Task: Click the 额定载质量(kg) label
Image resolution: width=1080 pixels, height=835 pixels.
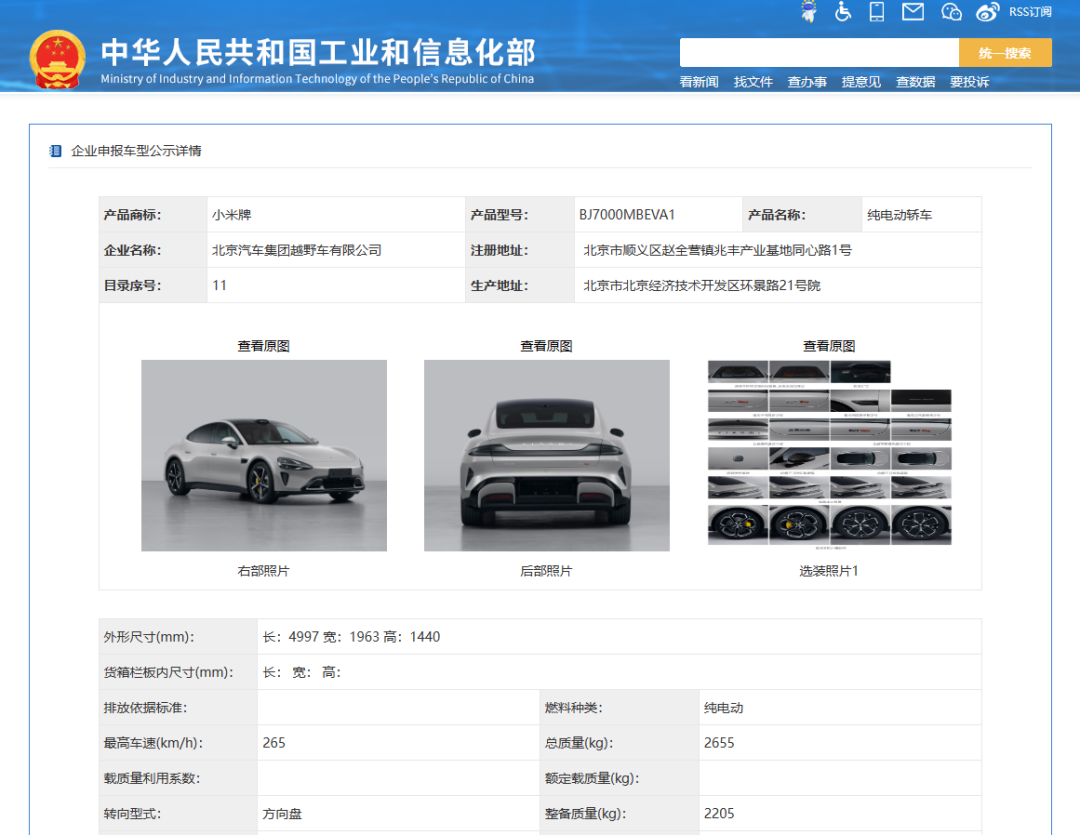Action: 592,778
